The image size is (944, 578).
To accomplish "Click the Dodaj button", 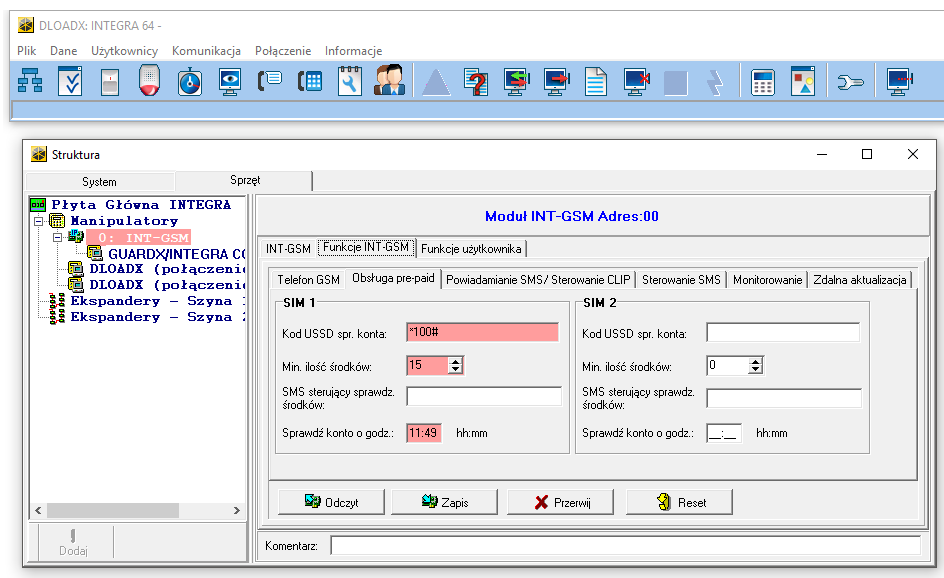I will pos(73,543).
